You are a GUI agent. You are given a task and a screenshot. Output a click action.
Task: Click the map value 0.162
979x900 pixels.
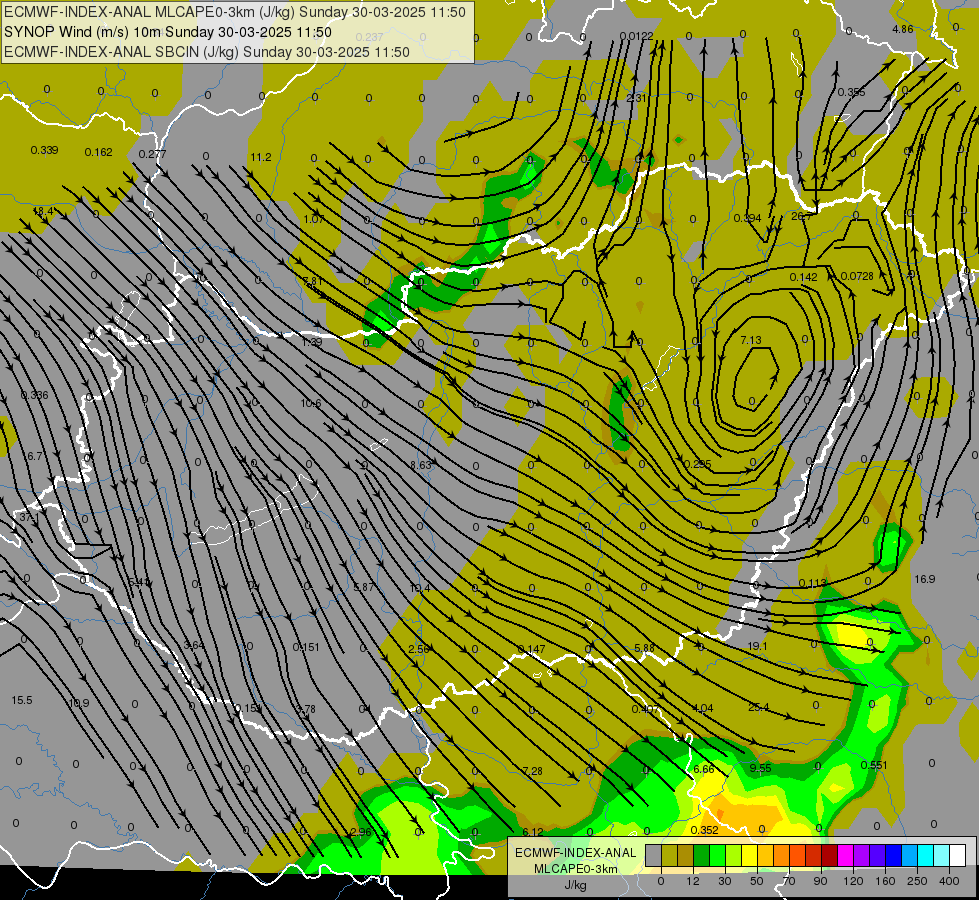click(x=99, y=152)
